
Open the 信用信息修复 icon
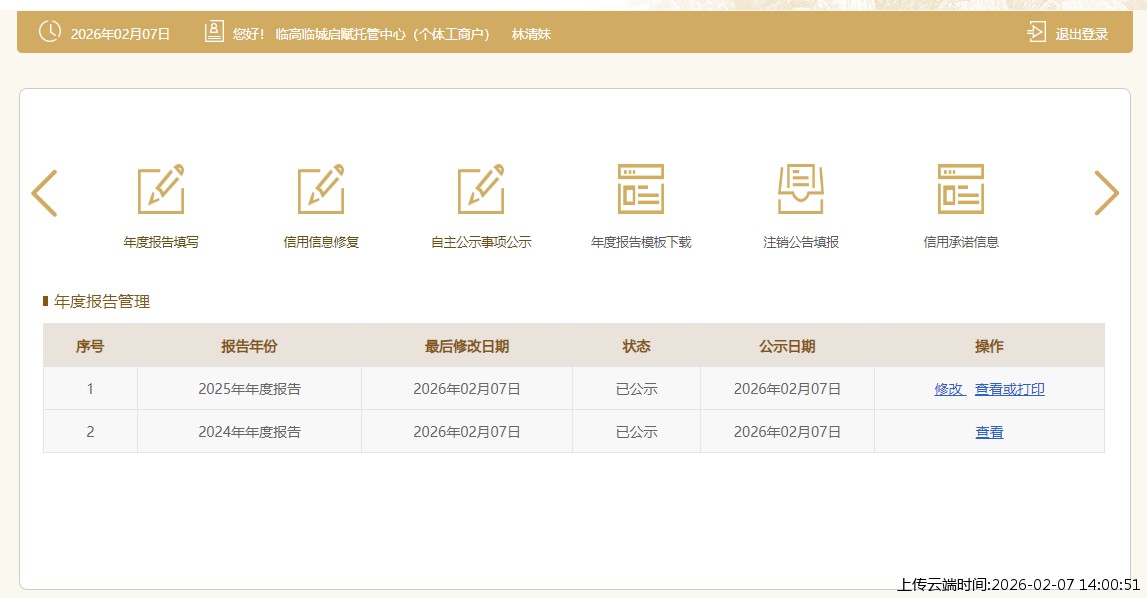(x=321, y=189)
